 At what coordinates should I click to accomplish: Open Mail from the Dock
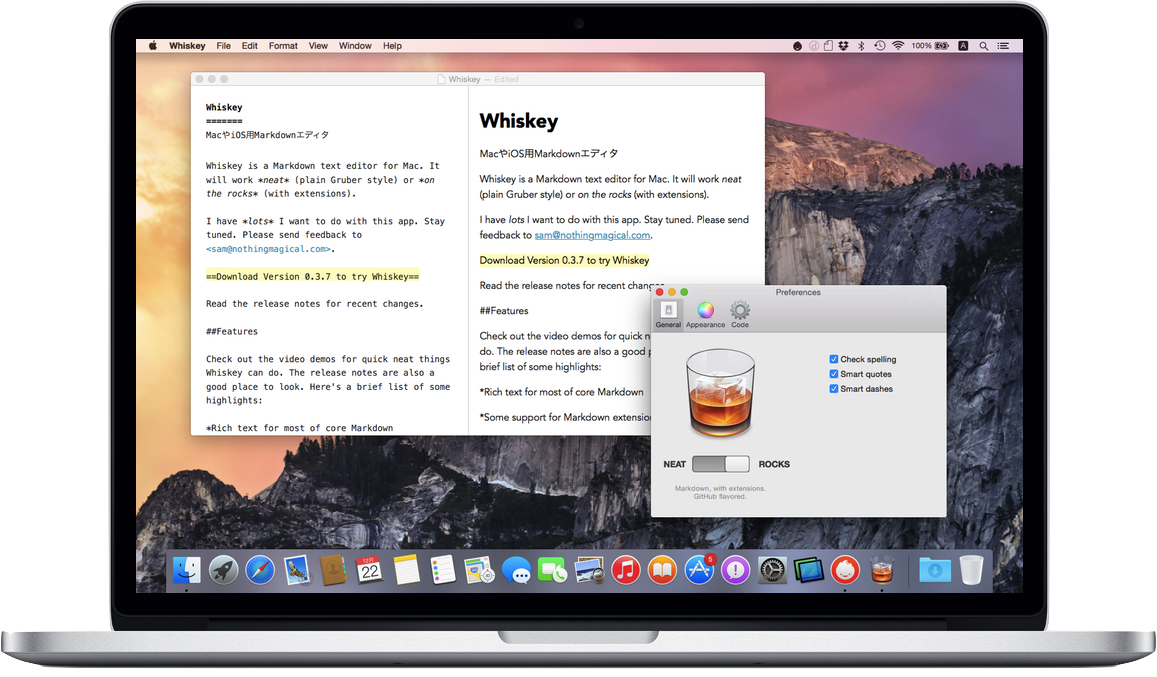[297, 570]
